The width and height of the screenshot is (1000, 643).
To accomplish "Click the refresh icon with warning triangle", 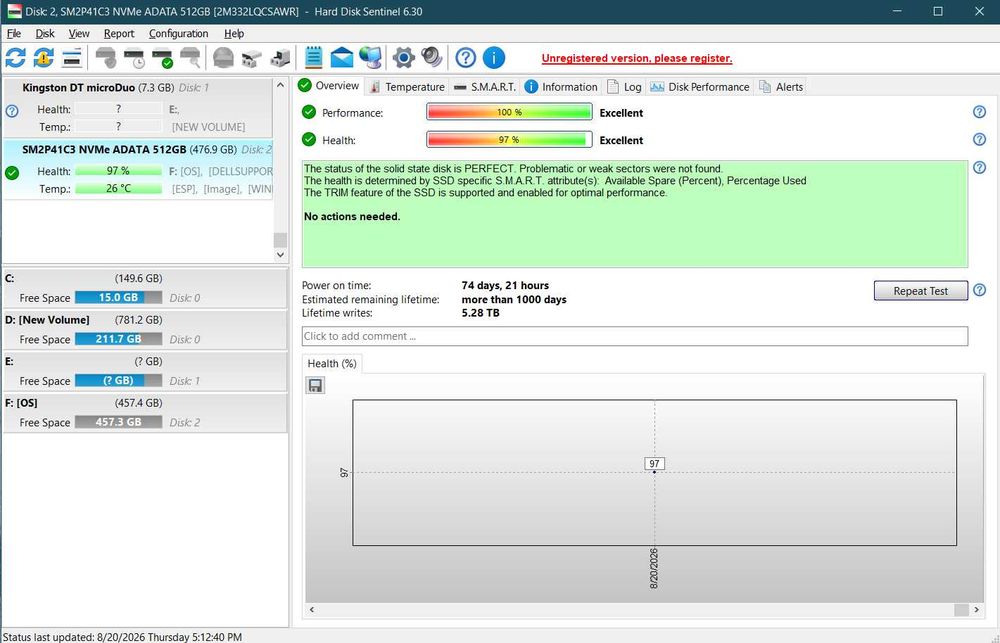I will tap(43, 58).
